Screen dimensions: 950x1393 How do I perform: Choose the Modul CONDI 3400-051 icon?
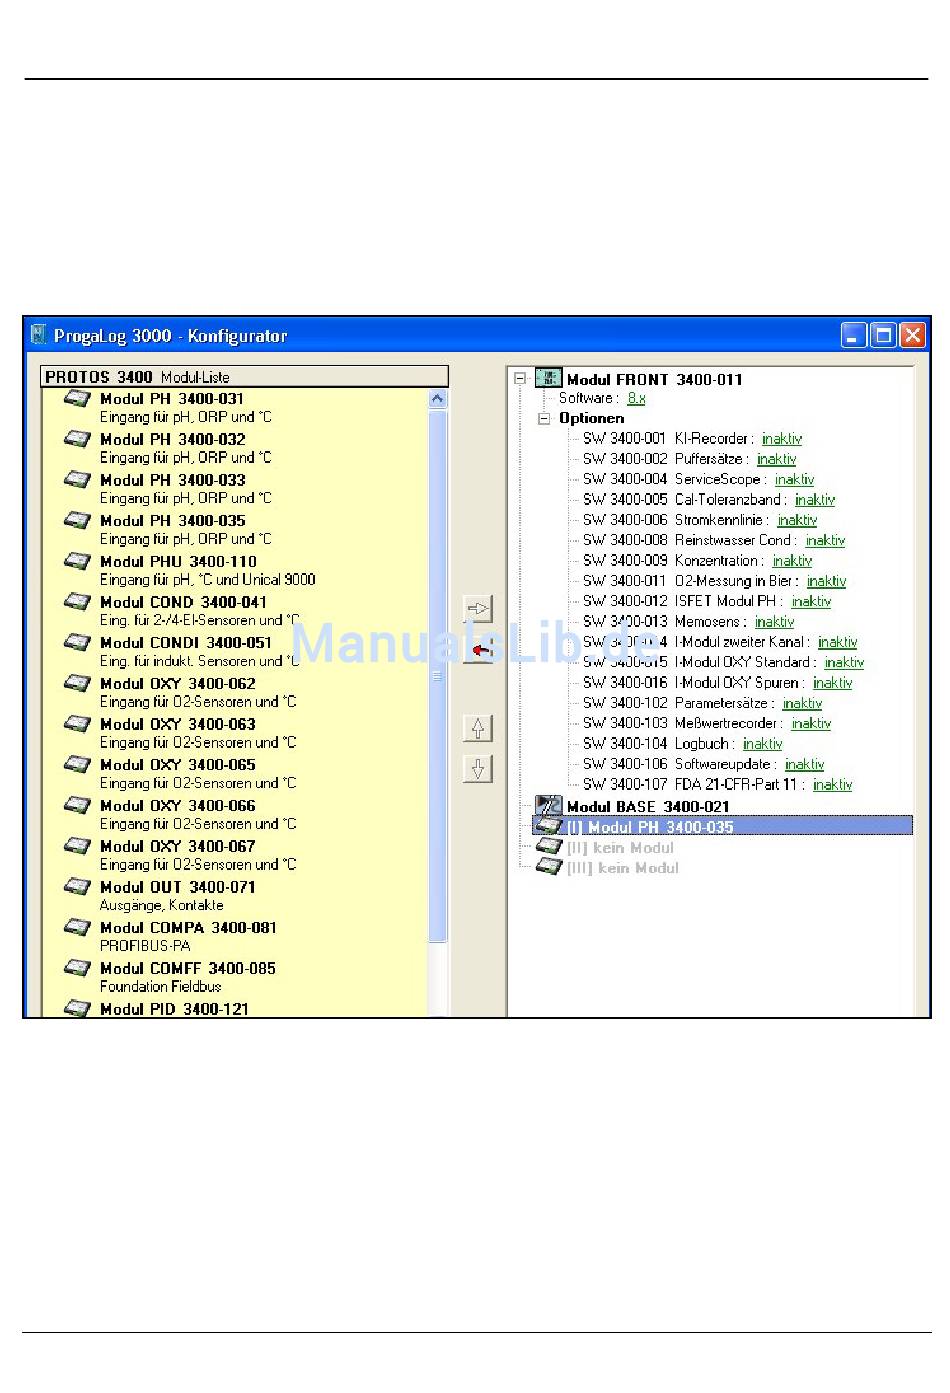78,643
